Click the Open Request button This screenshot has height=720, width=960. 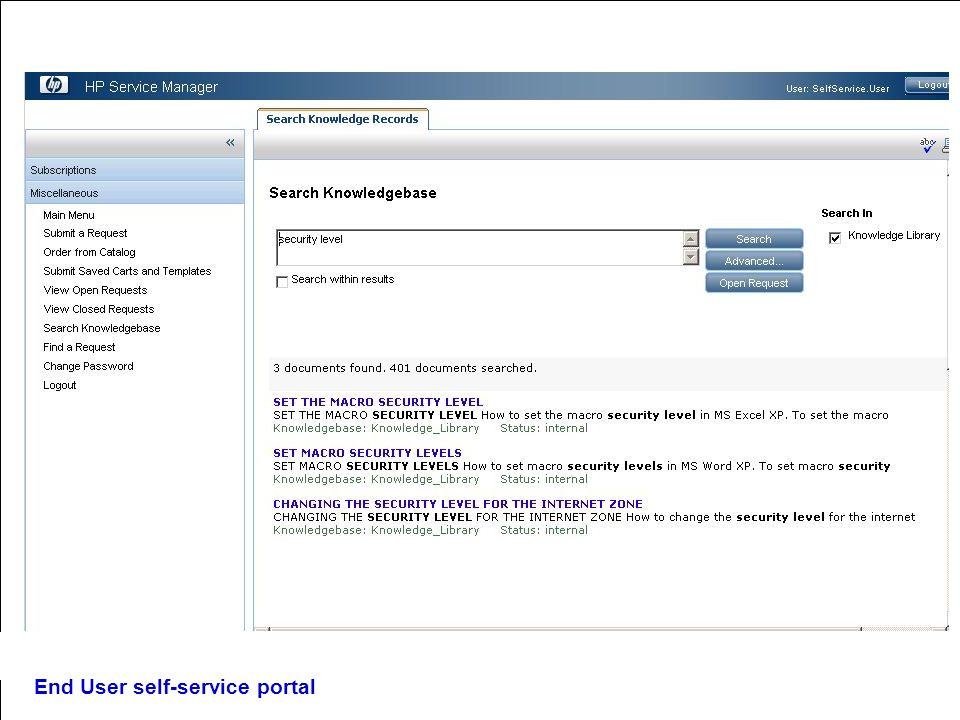click(x=754, y=283)
